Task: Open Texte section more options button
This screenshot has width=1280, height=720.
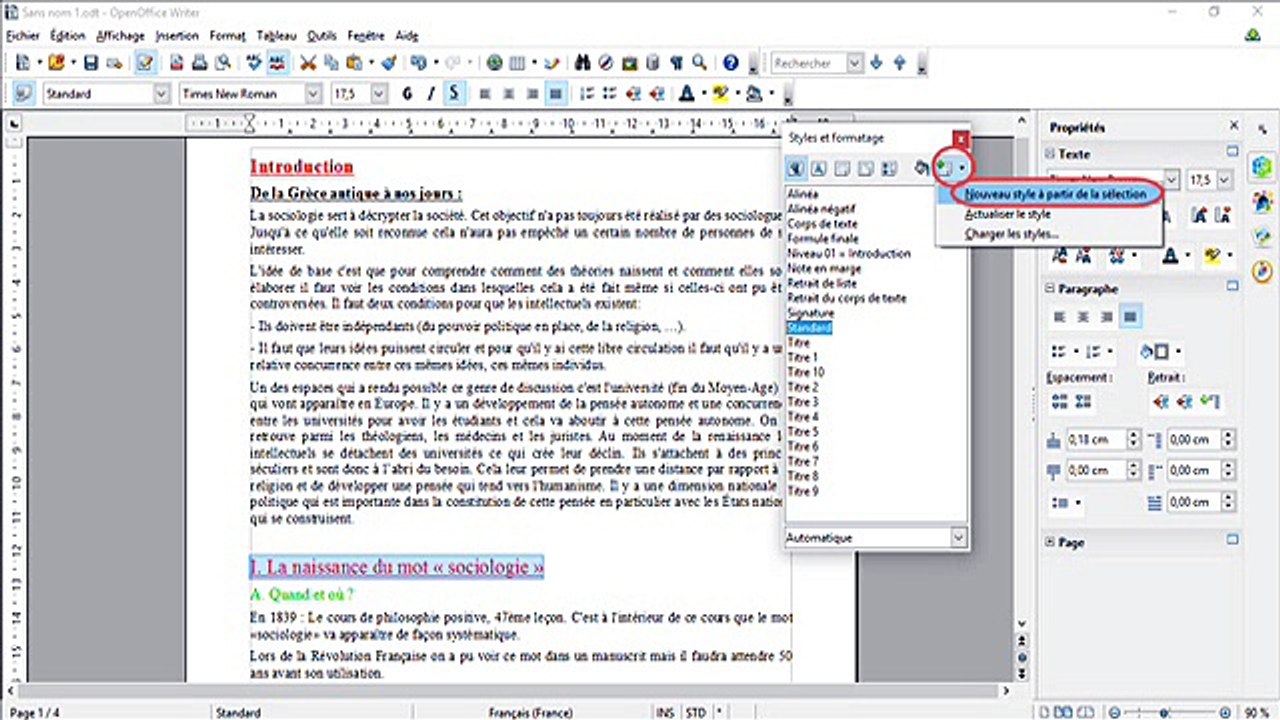Action: point(1233,153)
